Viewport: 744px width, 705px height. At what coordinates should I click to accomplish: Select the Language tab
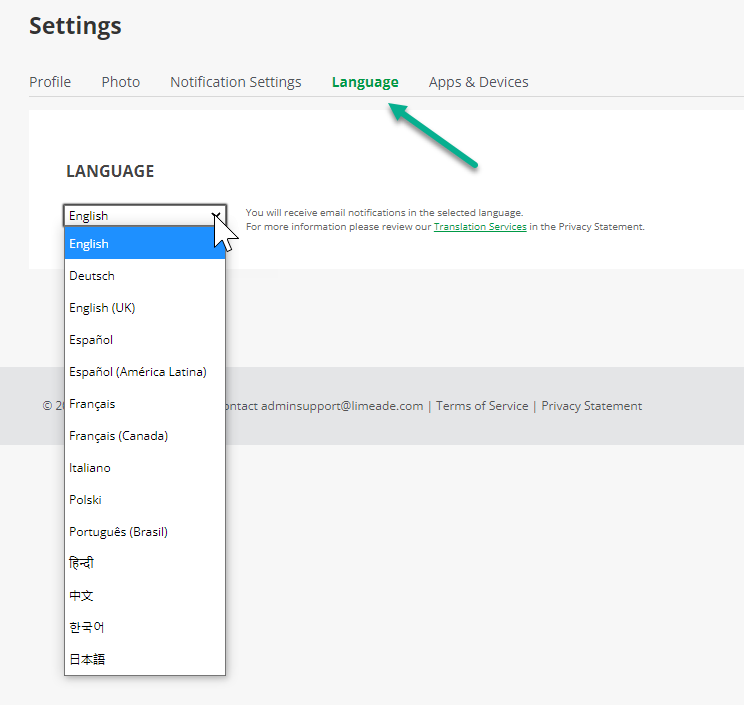365,82
